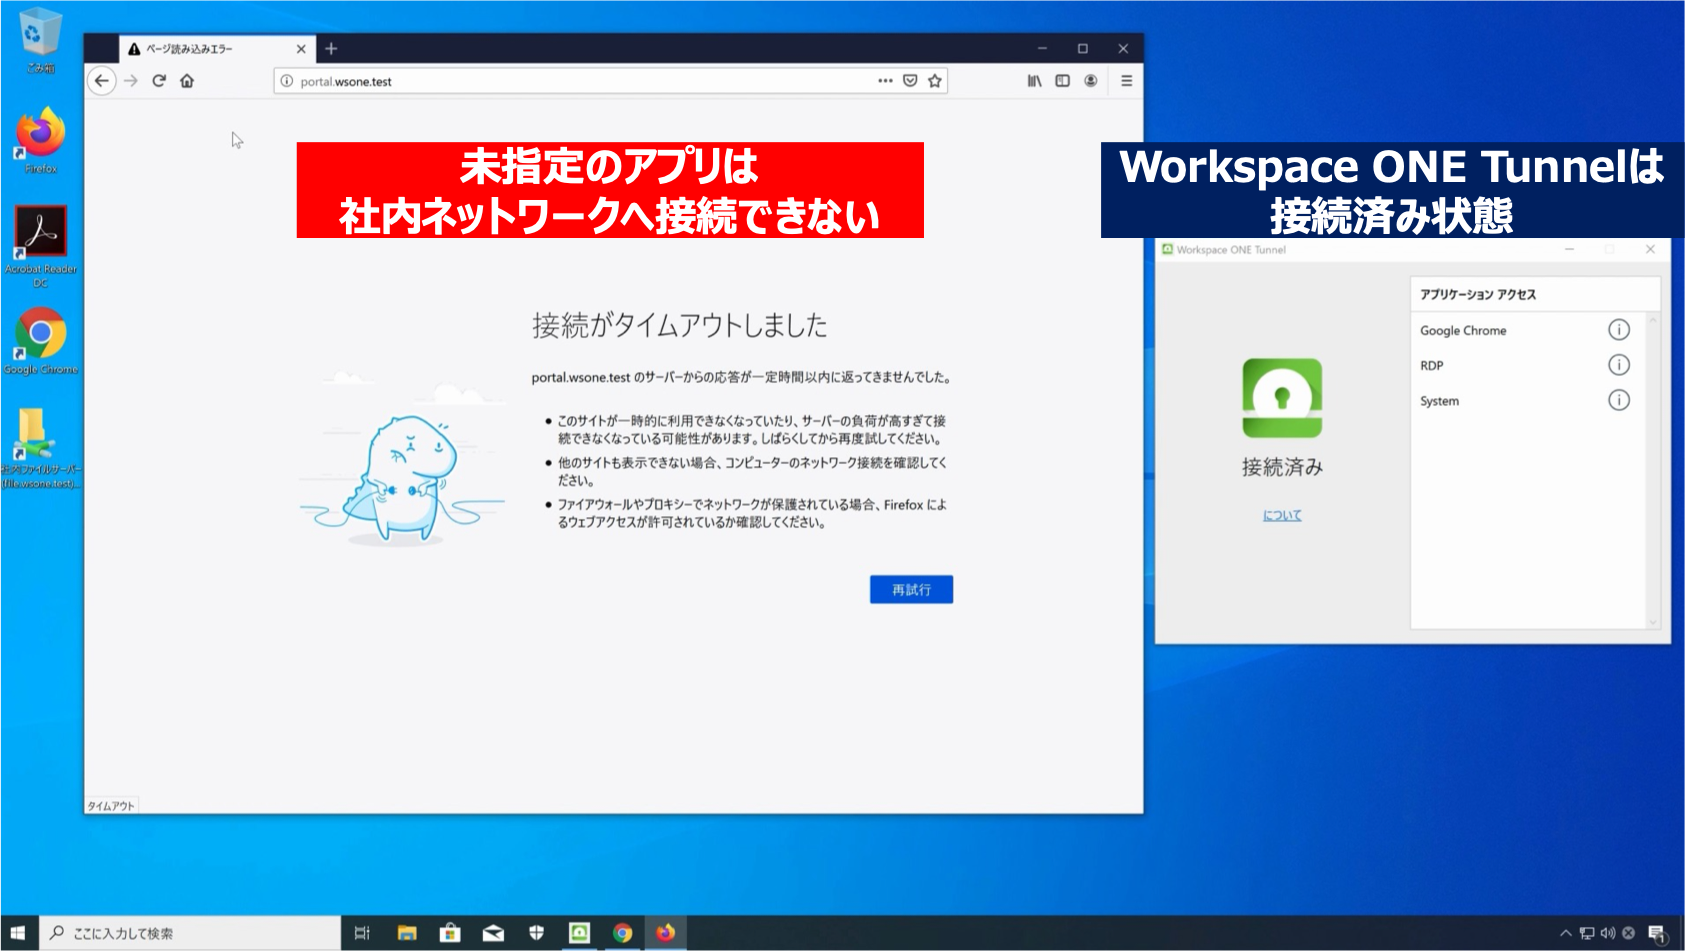
Task: Minimize the Workspace ONE Tunnel window
Action: 1570,249
